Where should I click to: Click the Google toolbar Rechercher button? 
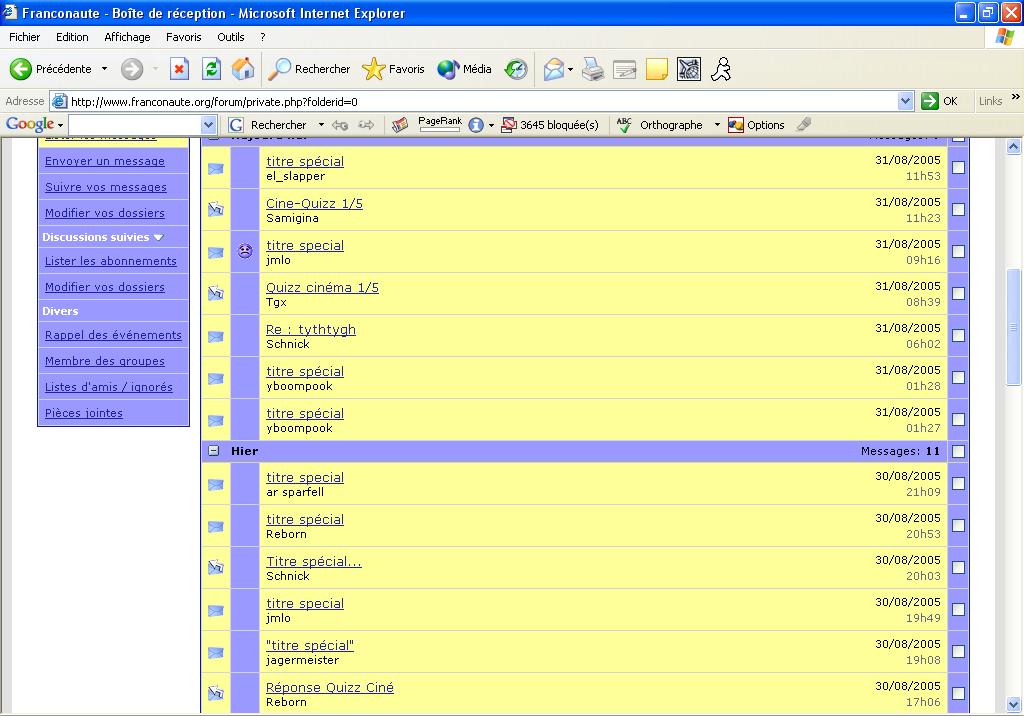click(x=268, y=125)
